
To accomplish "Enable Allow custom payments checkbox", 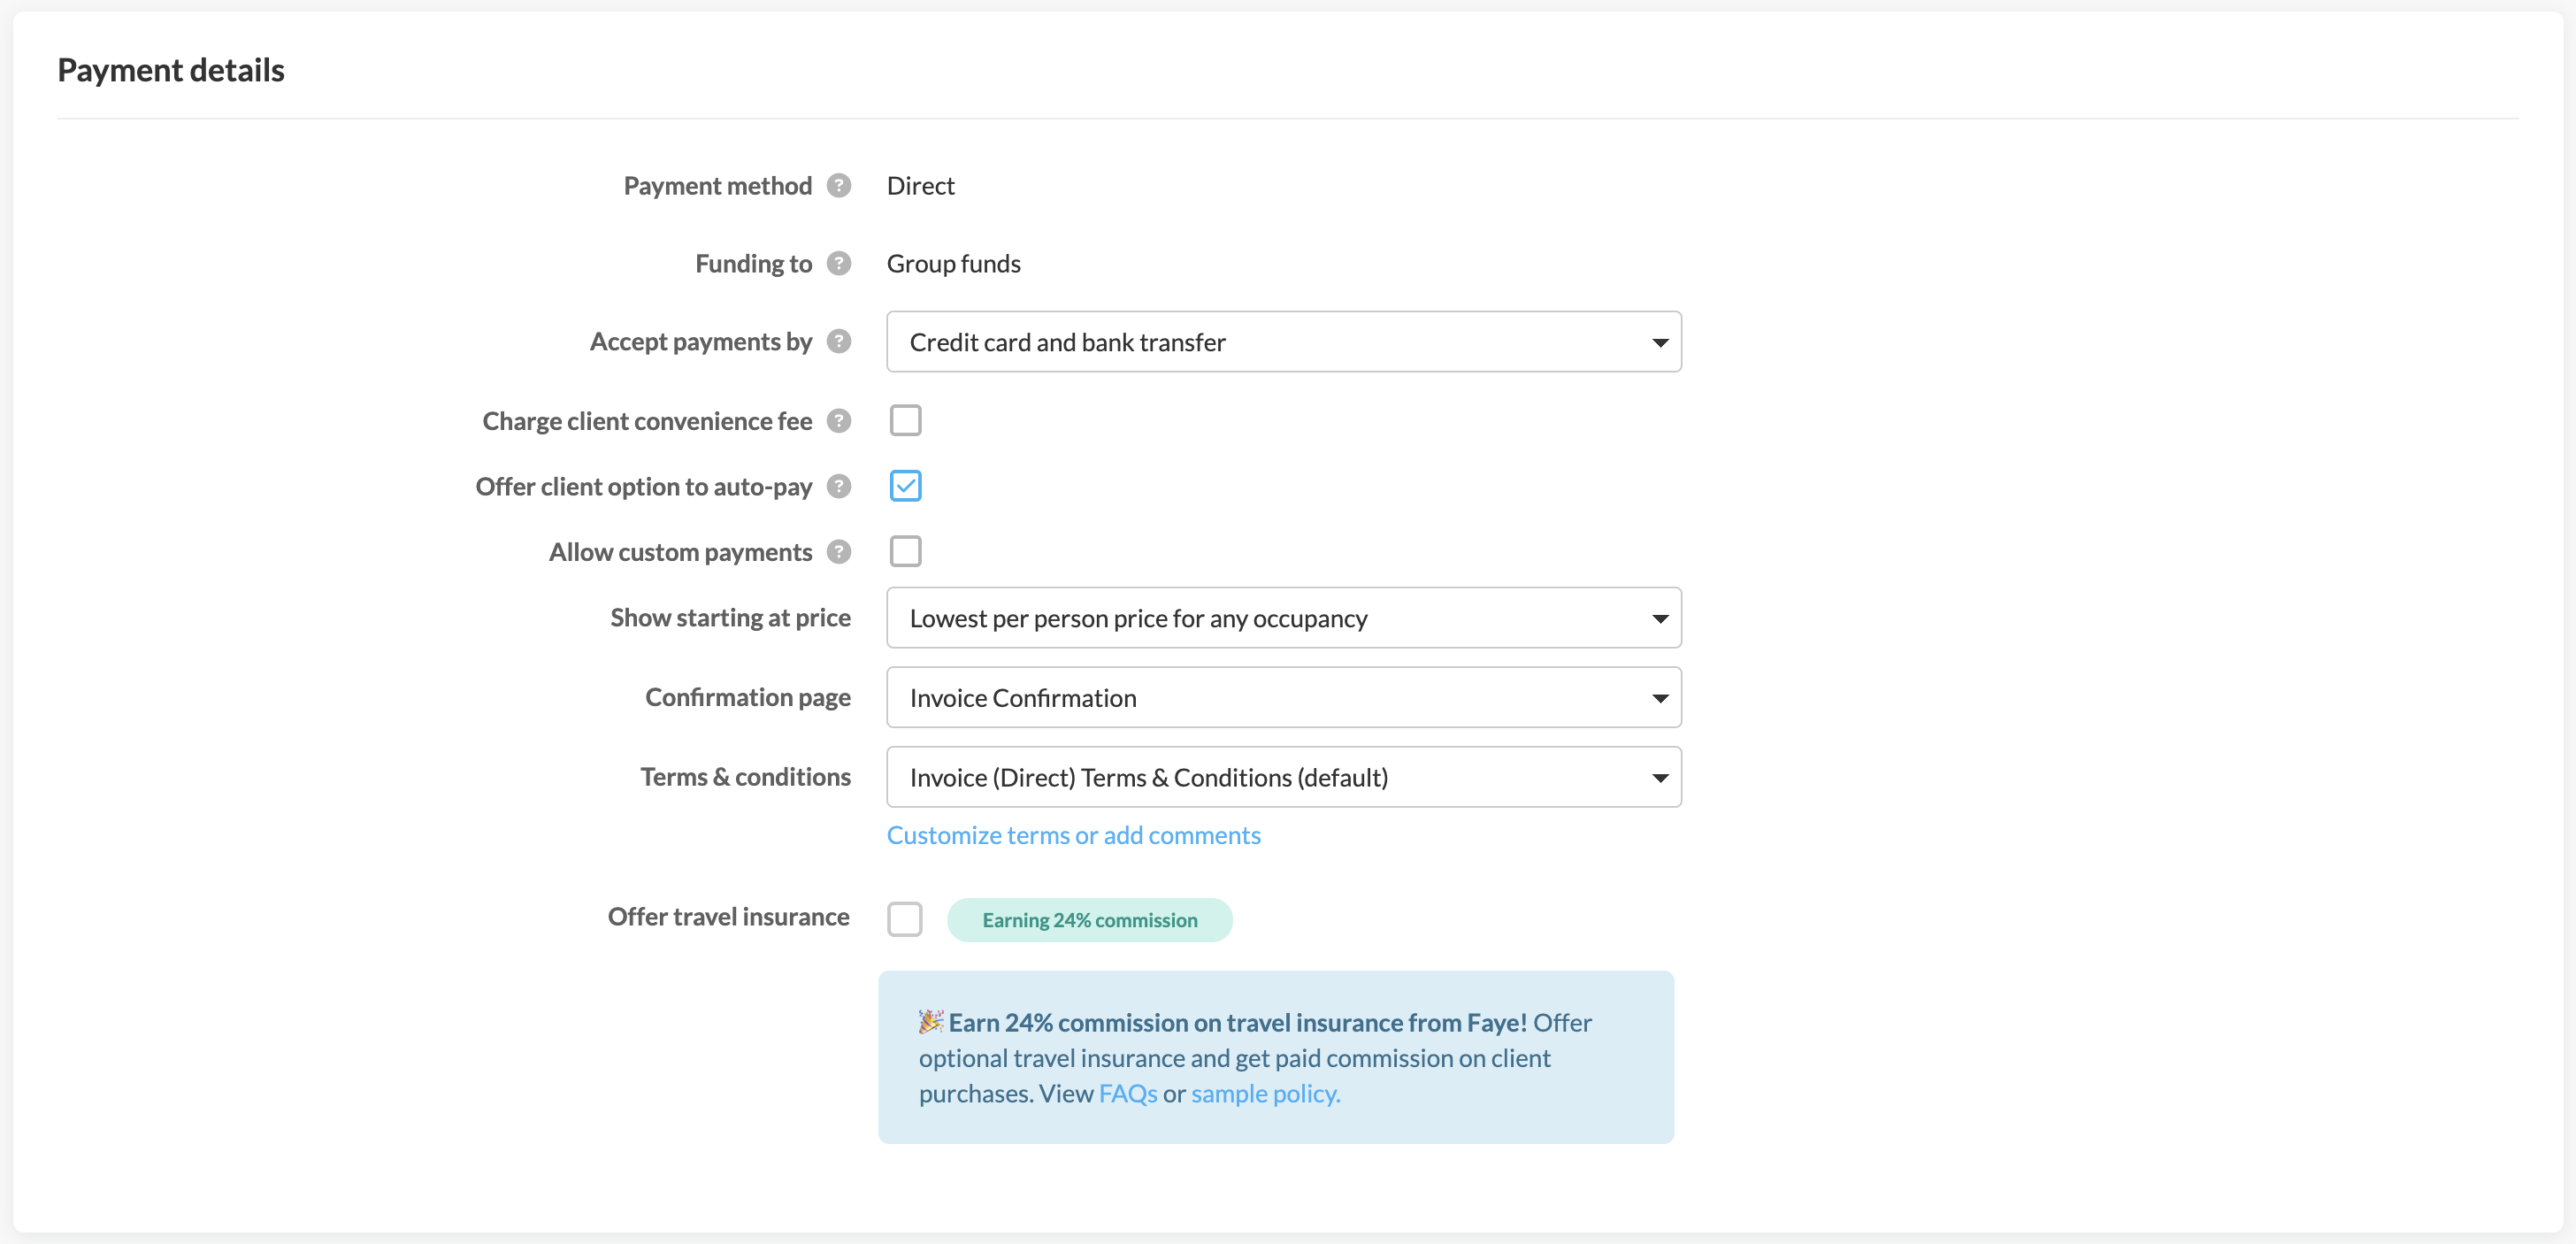I will (x=905, y=551).
